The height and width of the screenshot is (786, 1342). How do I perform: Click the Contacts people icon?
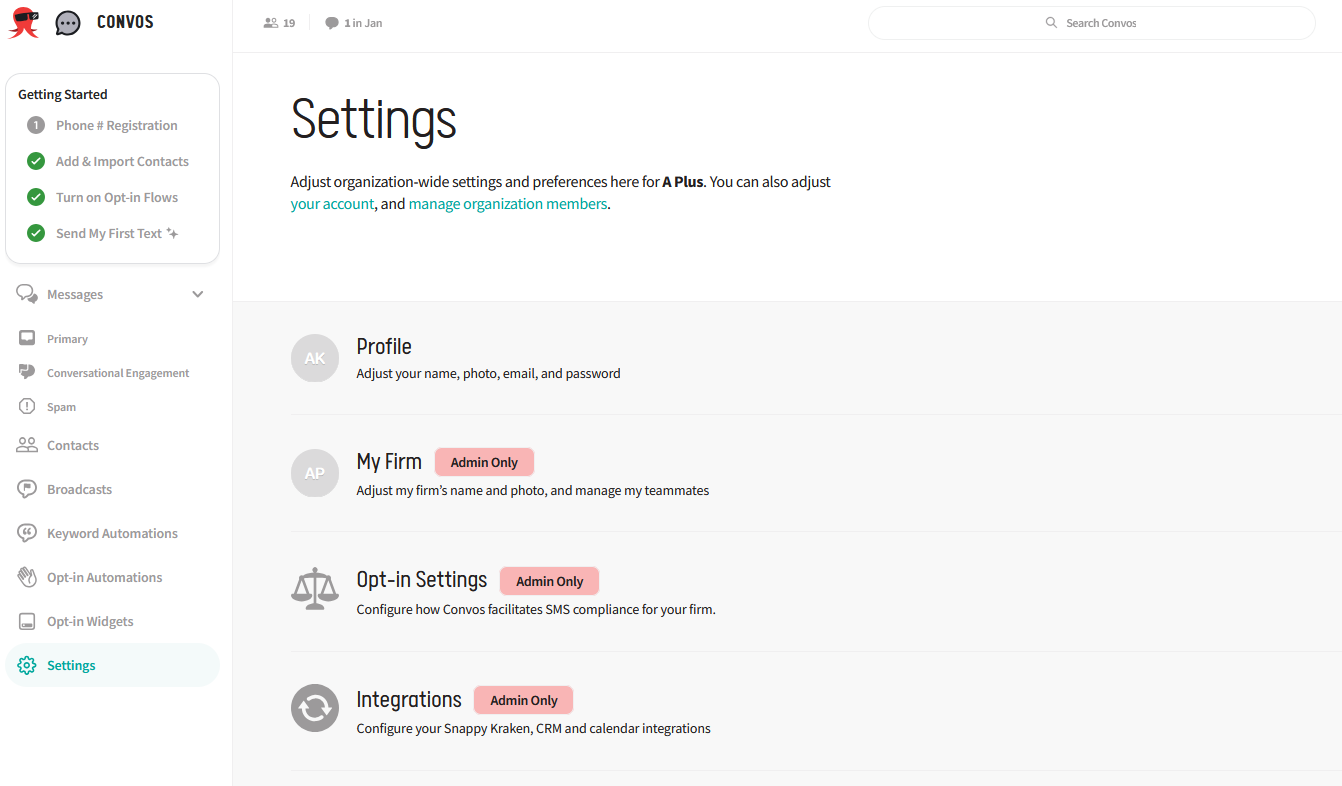click(x=27, y=445)
